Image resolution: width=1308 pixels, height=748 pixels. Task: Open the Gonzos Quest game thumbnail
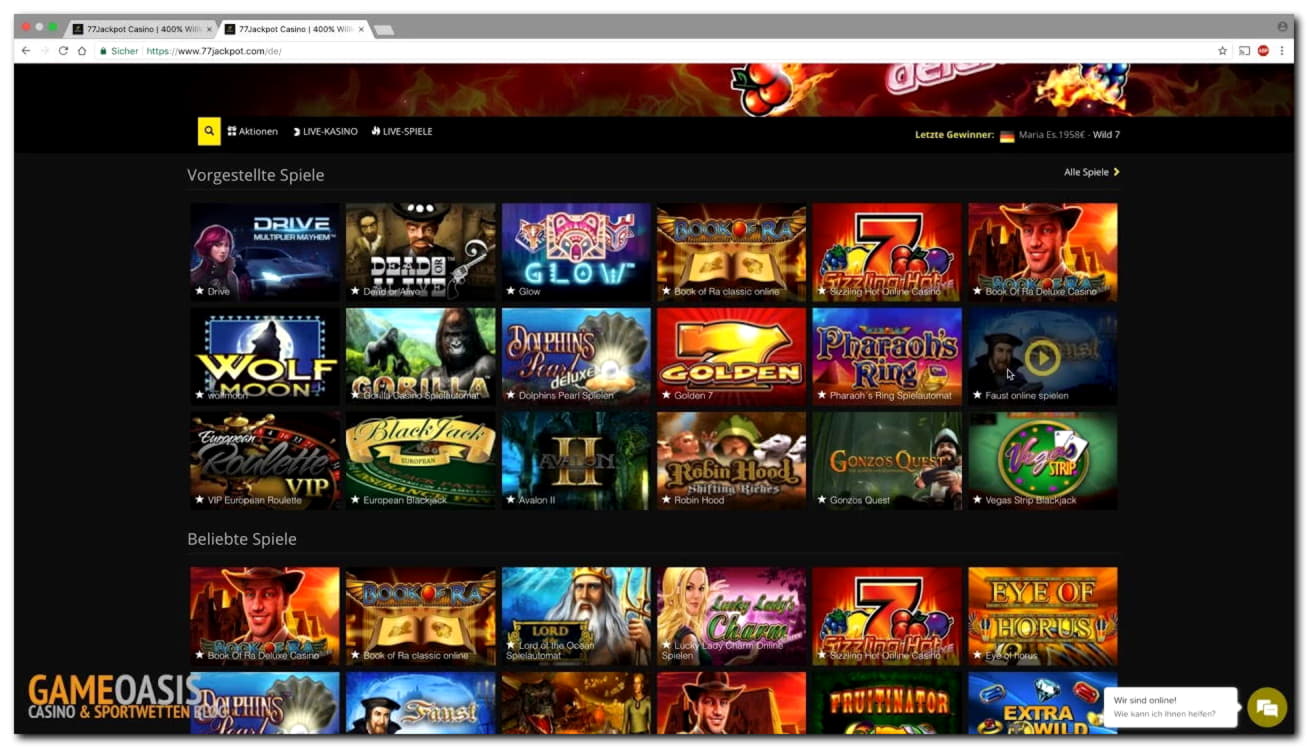(x=887, y=461)
